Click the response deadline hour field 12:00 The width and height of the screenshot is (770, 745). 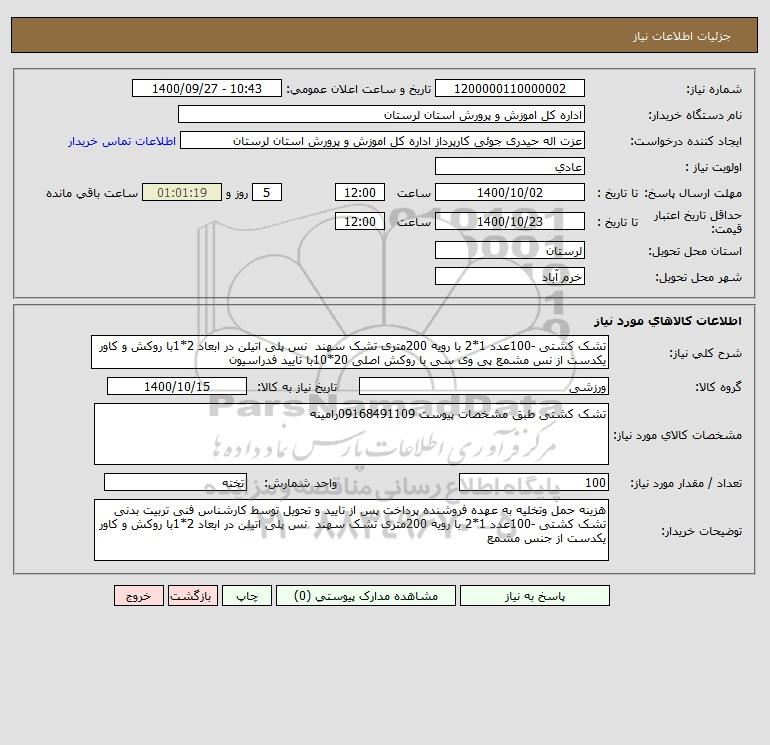pyautogui.click(x=359, y=193)
